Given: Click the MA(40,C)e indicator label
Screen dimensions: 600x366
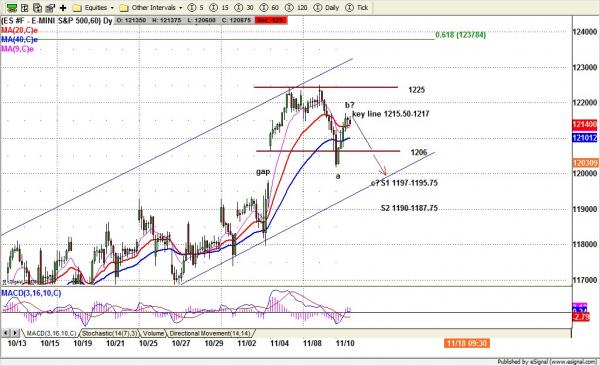Looking at the screenshot, I should click(x=19, y=39).
